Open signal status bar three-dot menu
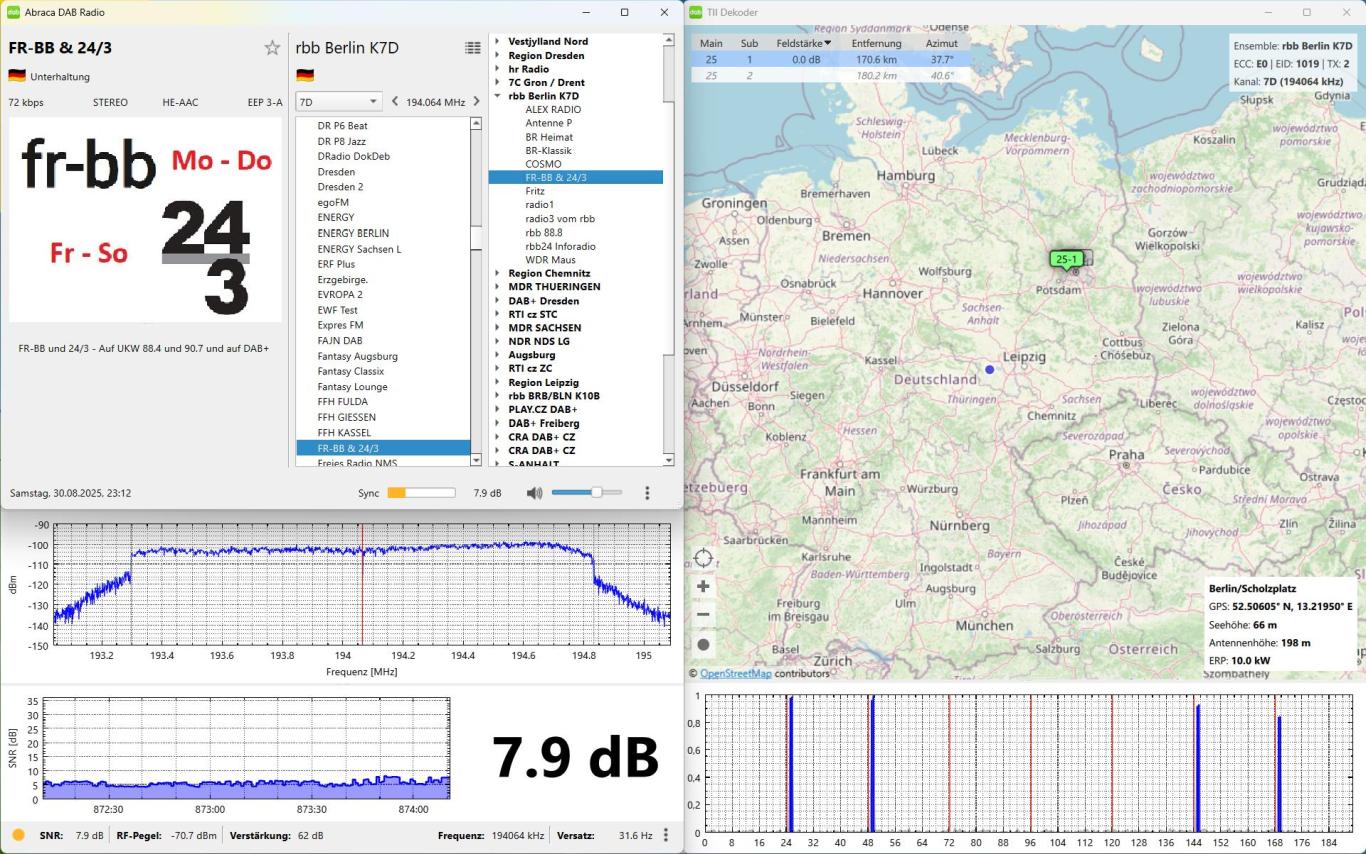1366x854 pixels. tap(666, 835)
